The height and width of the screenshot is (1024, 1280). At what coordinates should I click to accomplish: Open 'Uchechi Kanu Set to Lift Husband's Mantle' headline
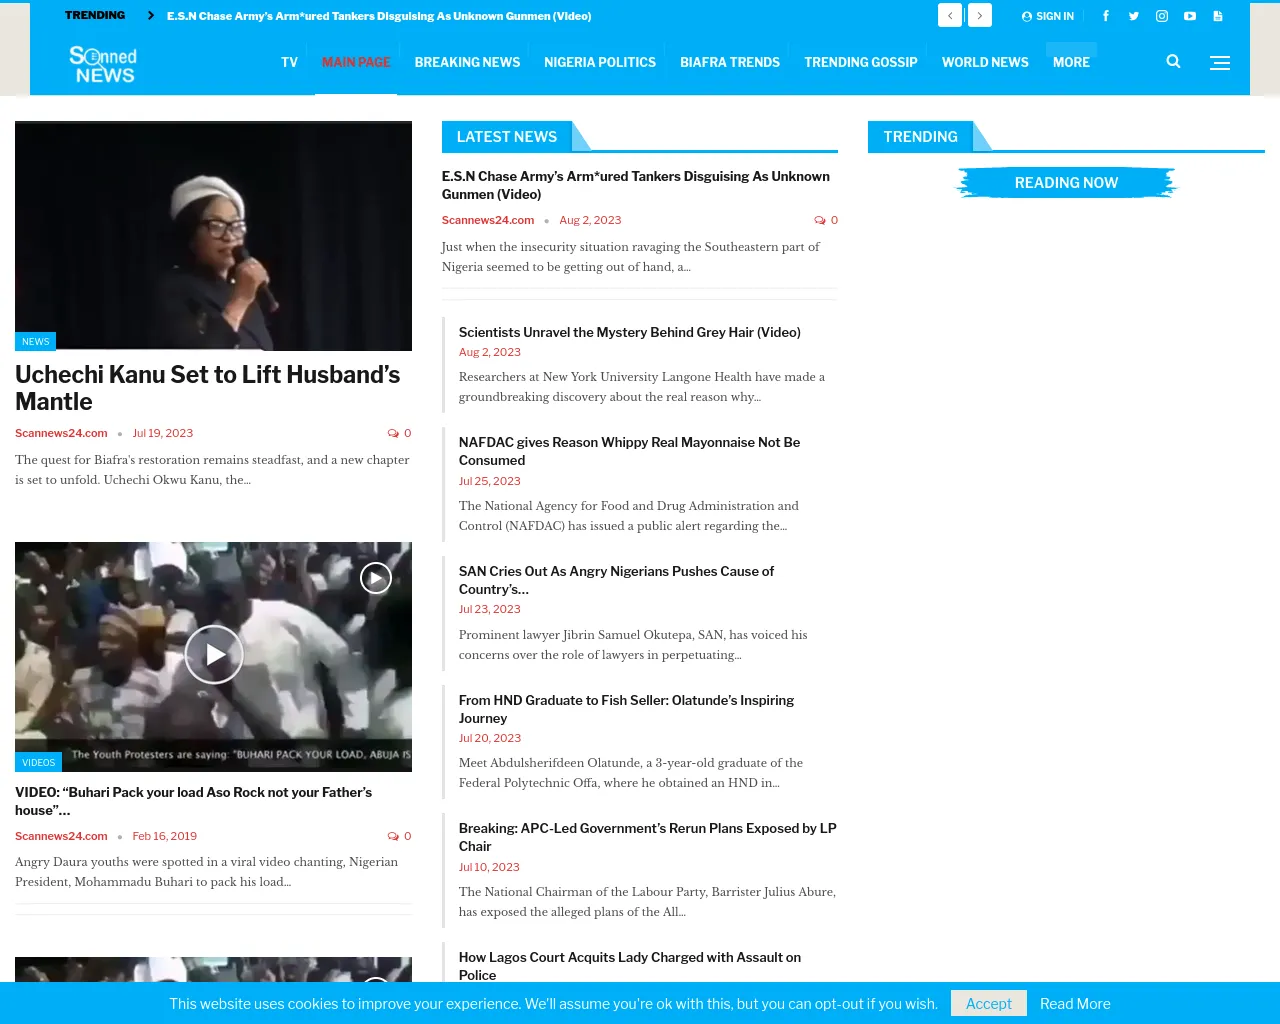(x=208, y=388)
